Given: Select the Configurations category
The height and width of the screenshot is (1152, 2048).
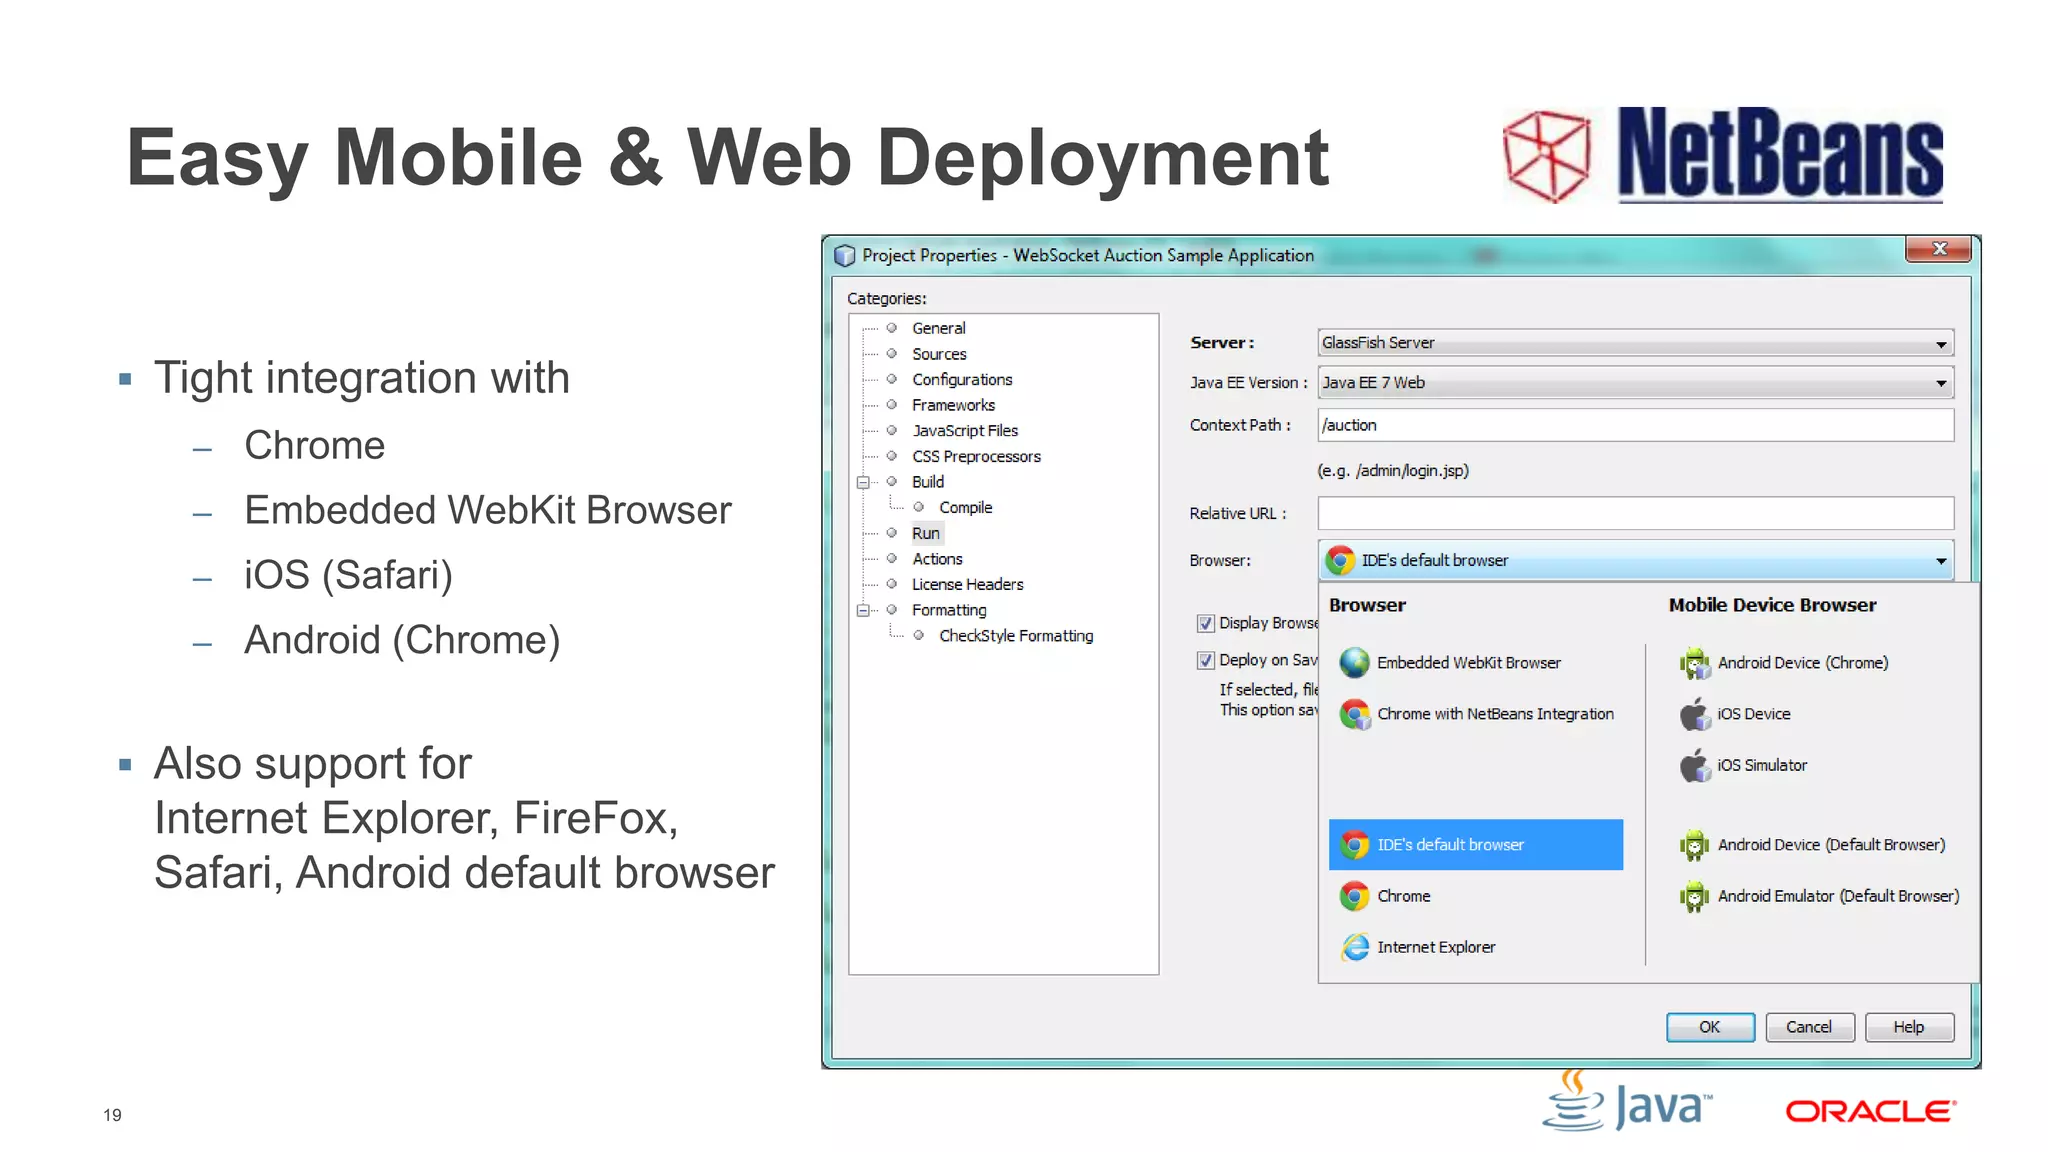Looking at the screenshot, I should [962, 380].
